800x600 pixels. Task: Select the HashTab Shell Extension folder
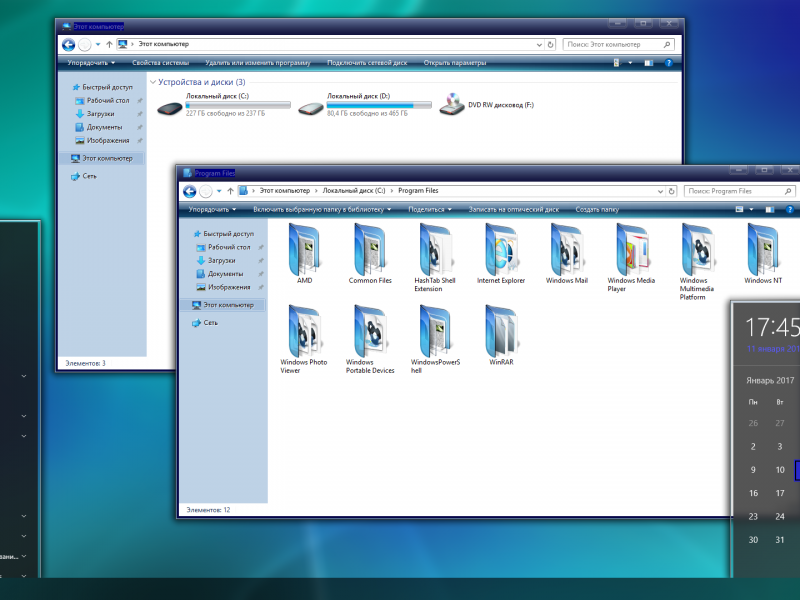pyautogui.click(x=435, y=258)
